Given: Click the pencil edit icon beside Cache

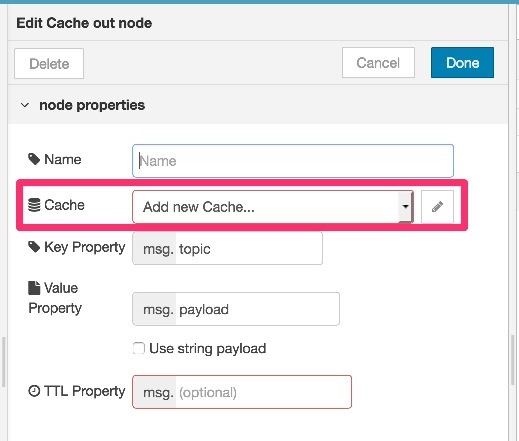Looking at the screenshot, I should pos(437,207).
